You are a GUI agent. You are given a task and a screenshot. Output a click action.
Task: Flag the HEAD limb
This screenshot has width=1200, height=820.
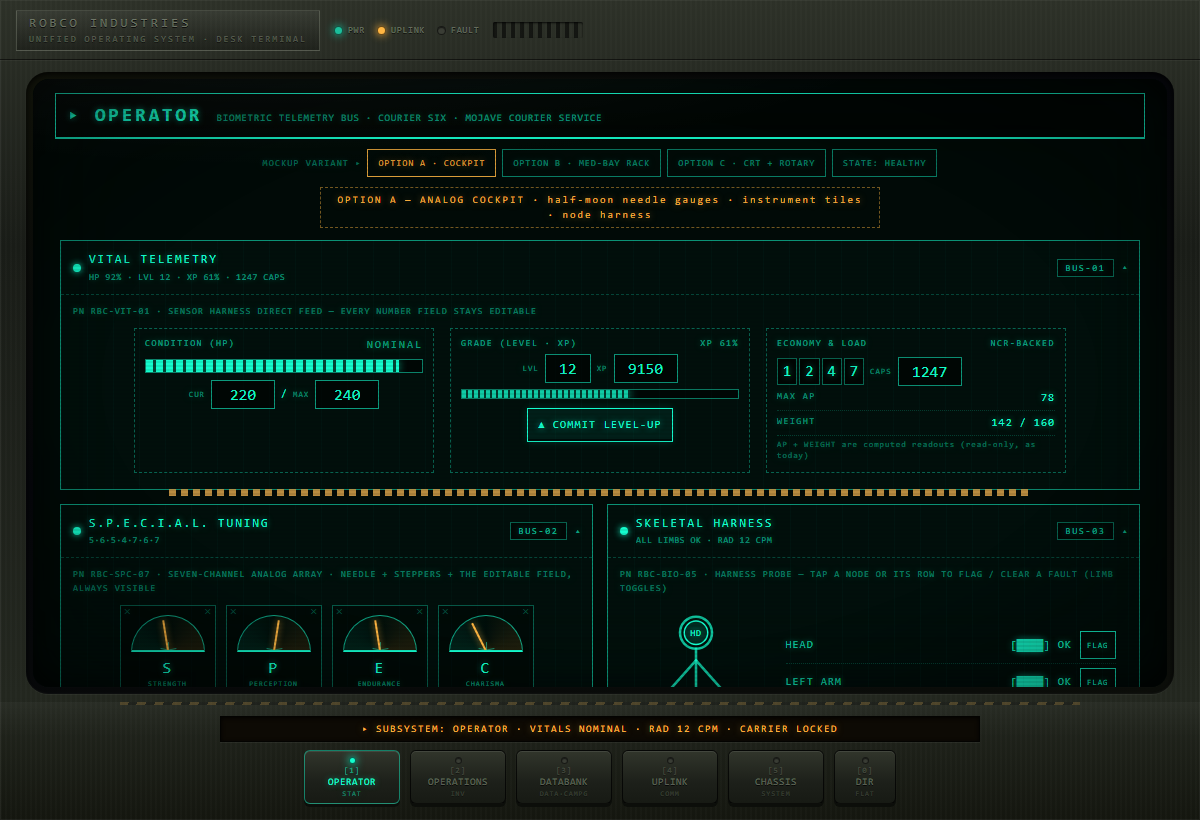click(1098, 645)
